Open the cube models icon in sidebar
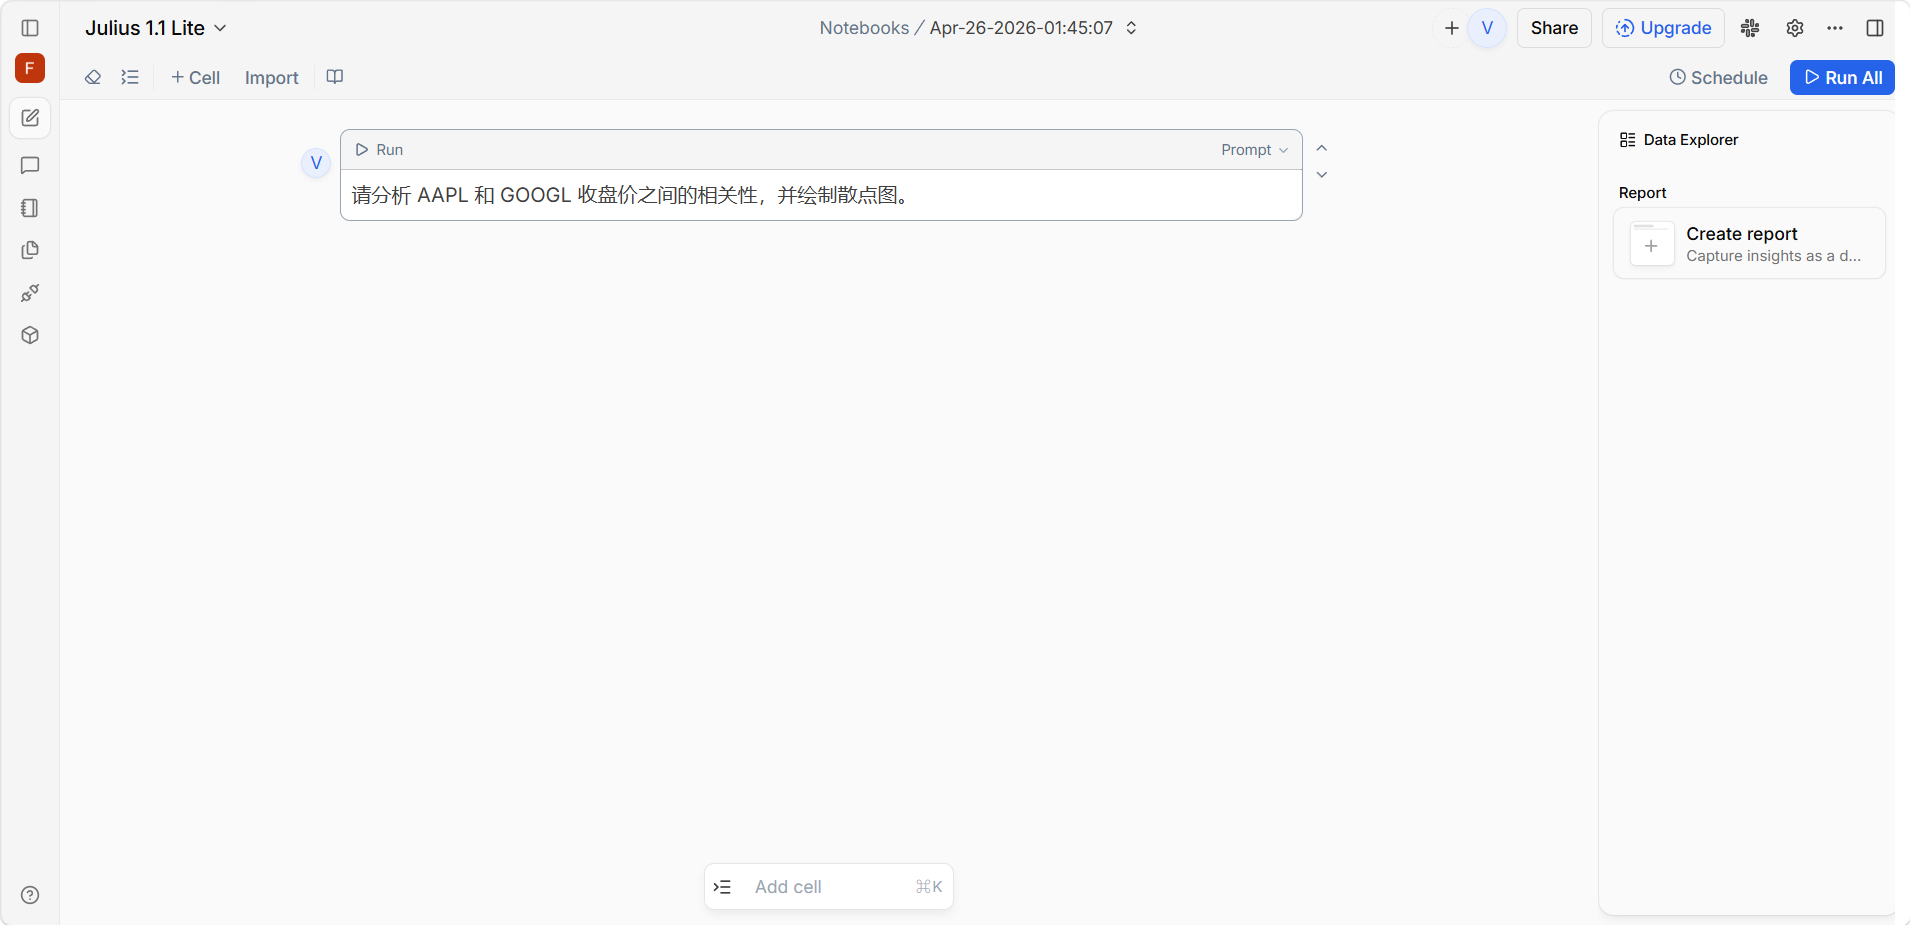The image size is (1910, 925). (30, 335)
